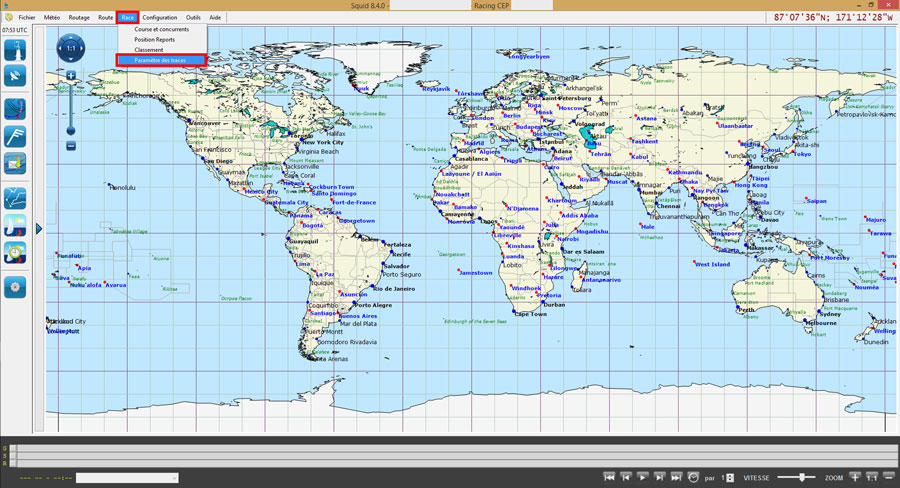Open the settings gear in sidebar
Viewport: 900px width, 488px height.
[15, 287]
